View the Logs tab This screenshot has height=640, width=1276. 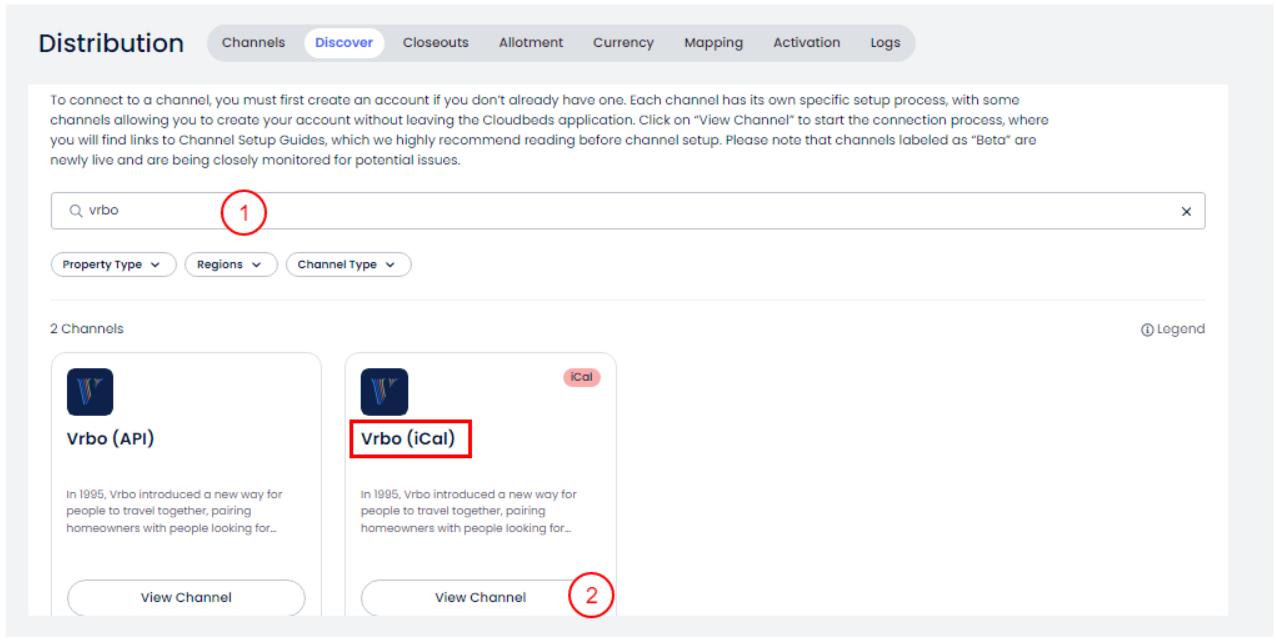pyautogui.click(x=885, y=43)
